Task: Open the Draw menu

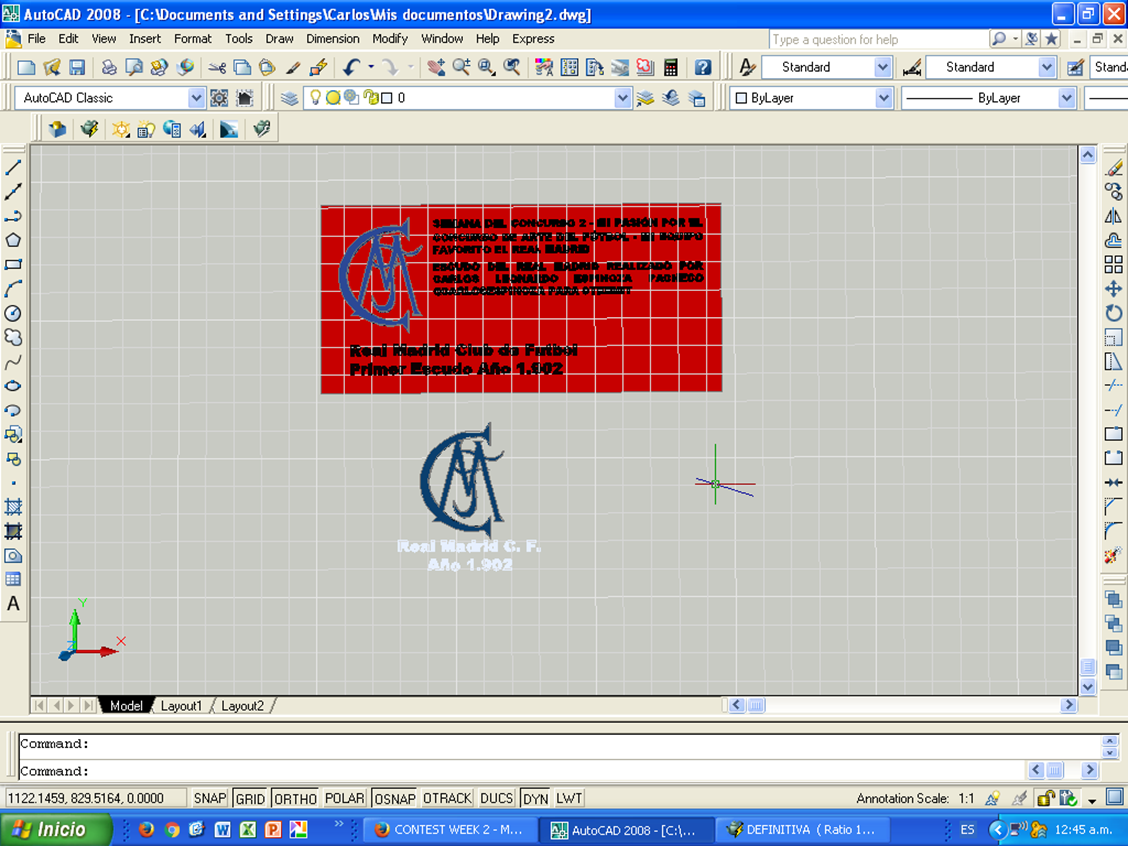Action: tap(279, 39)
